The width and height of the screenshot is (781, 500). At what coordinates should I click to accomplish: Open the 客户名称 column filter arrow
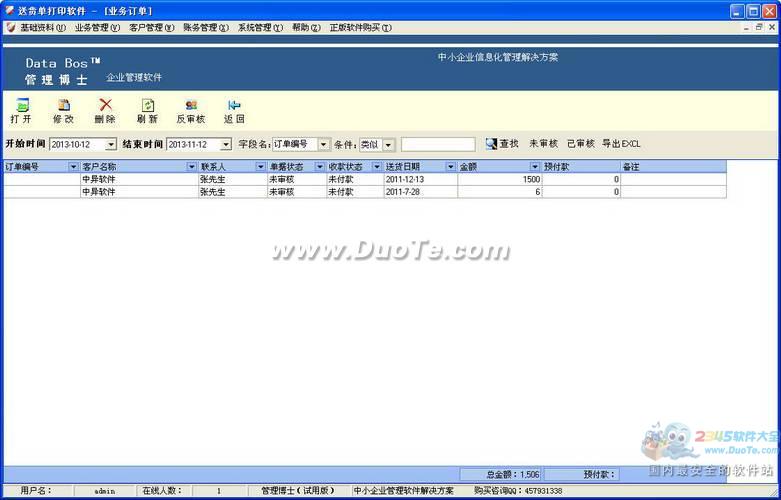tap(191, 167)
